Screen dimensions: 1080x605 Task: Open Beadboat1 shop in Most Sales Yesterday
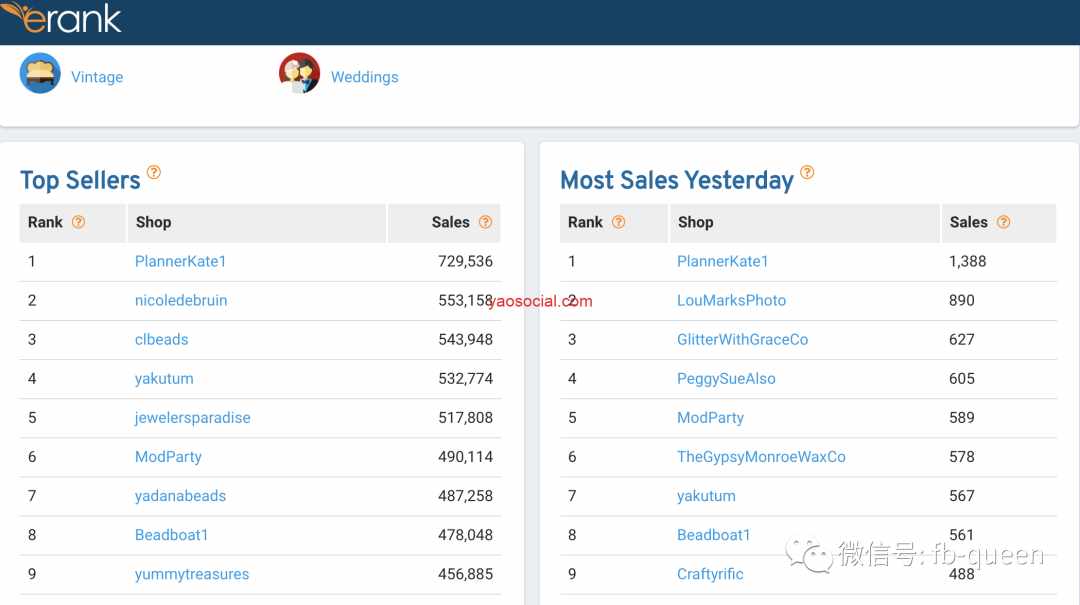click(714, 535)
